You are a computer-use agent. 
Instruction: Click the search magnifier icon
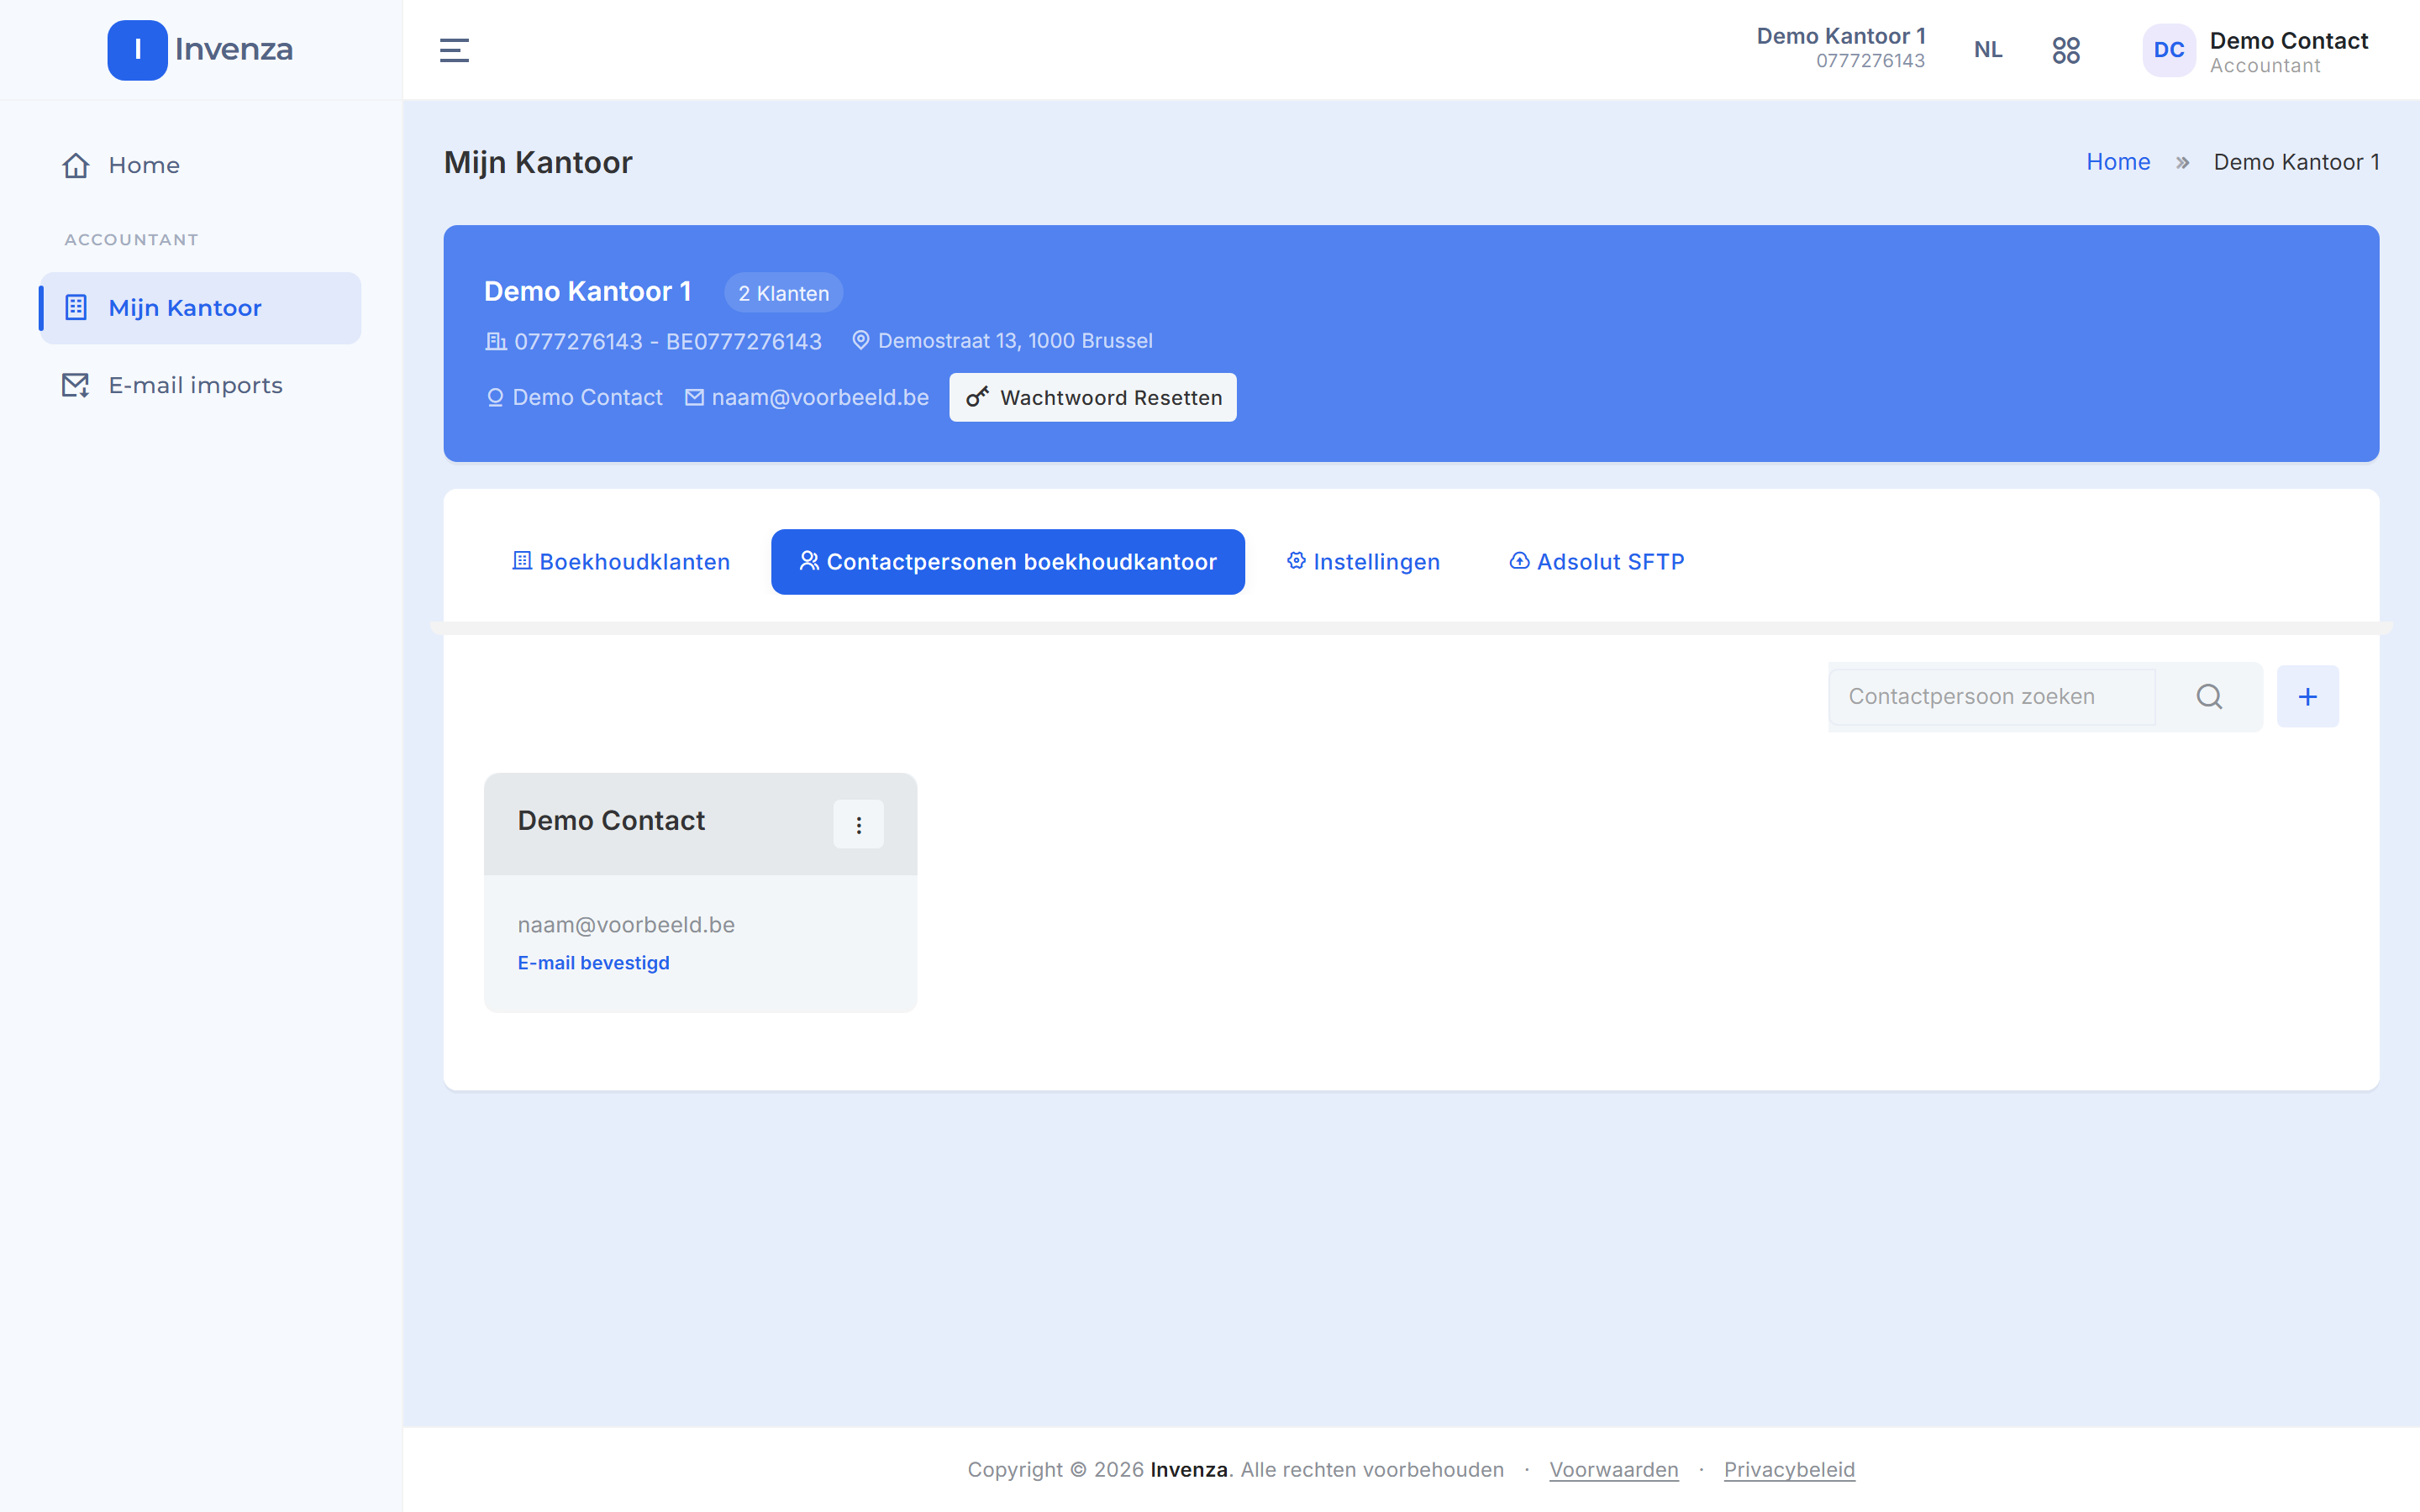[x=2209, y=697]
